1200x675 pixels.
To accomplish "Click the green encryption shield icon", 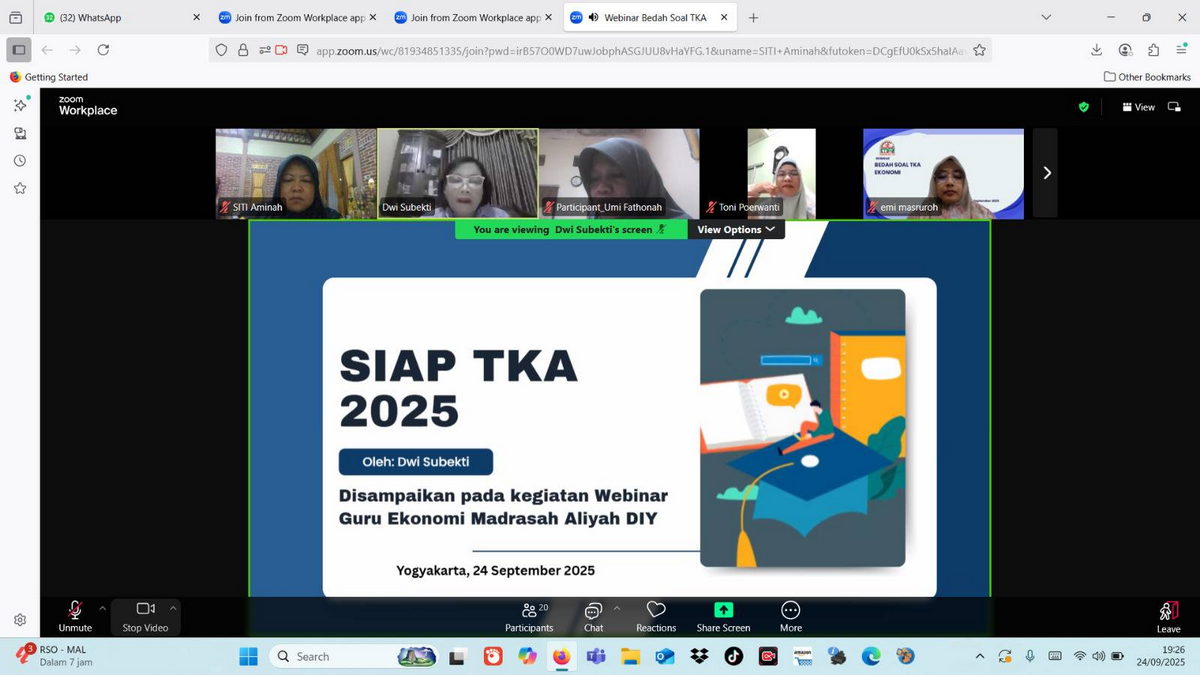I will tap(1083, 107).
